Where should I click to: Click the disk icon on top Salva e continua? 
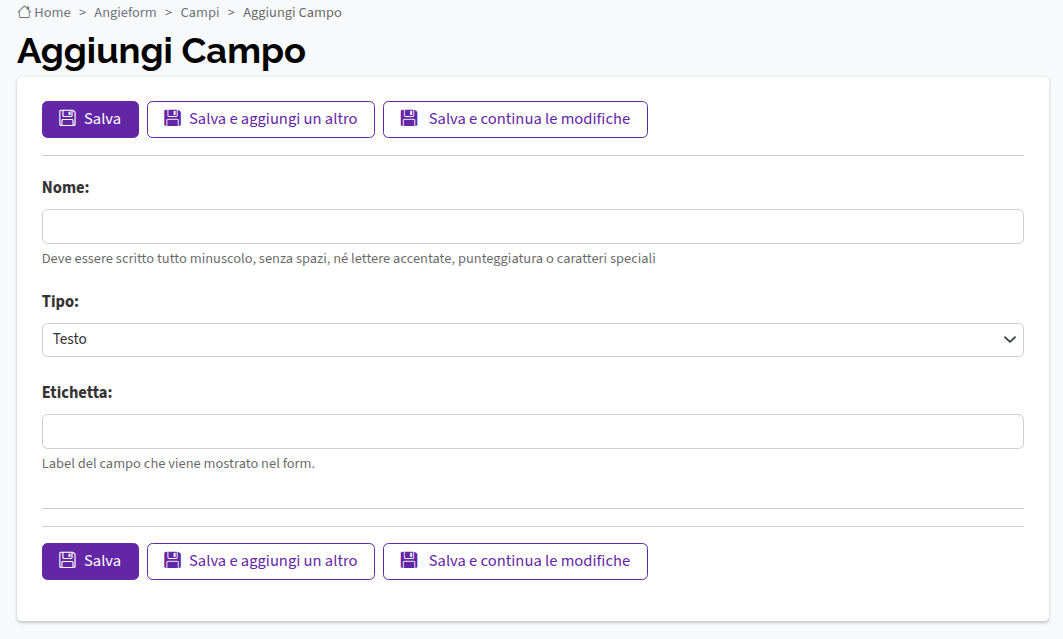[x=409, y=119]
